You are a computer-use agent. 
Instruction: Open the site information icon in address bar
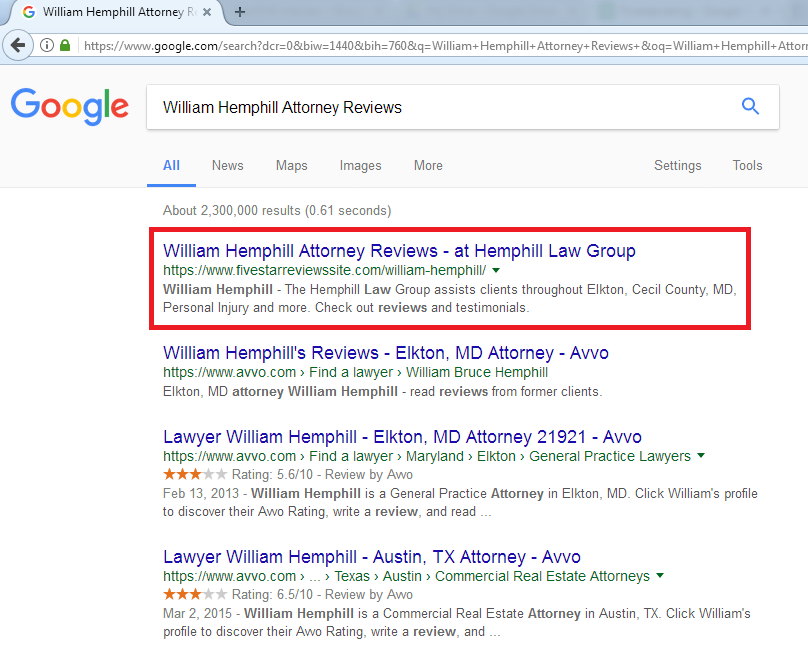tap(46, 45)
